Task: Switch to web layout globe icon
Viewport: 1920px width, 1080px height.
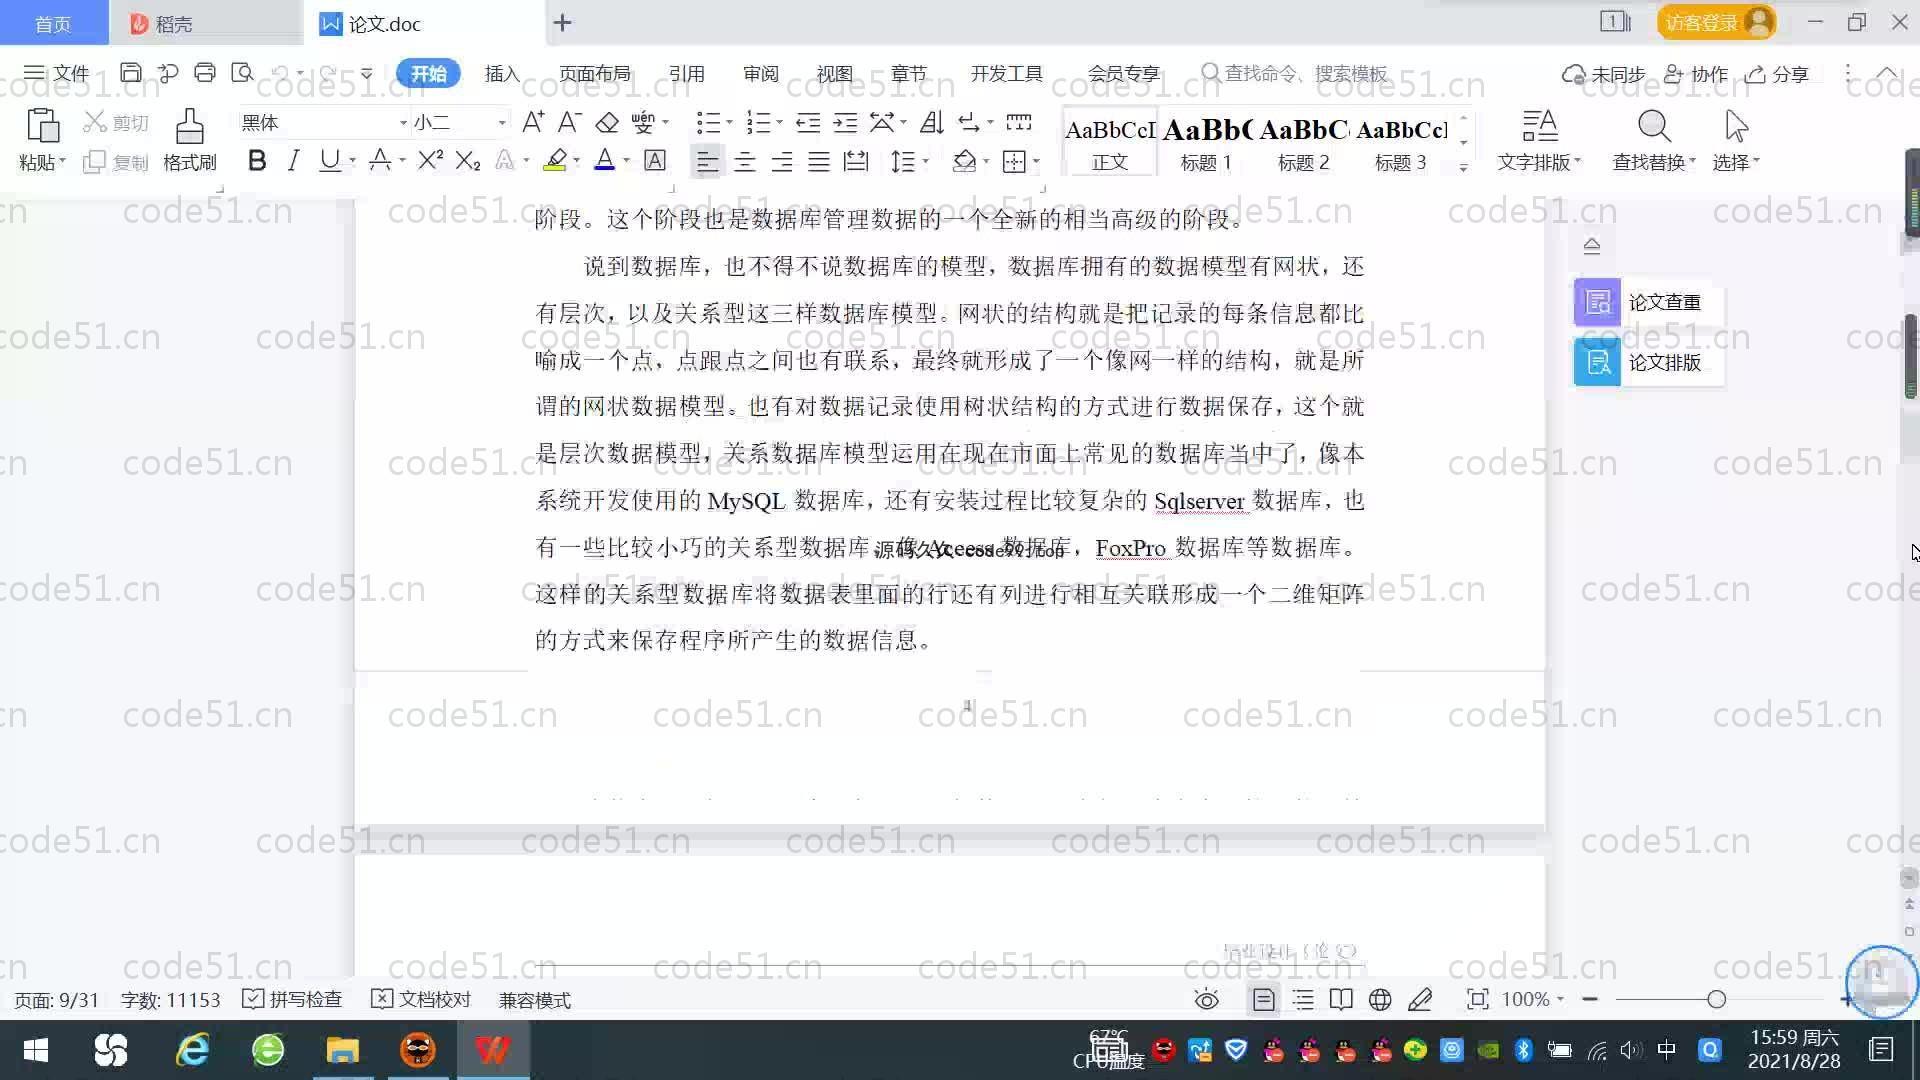Action: (x=1380, y=999)
